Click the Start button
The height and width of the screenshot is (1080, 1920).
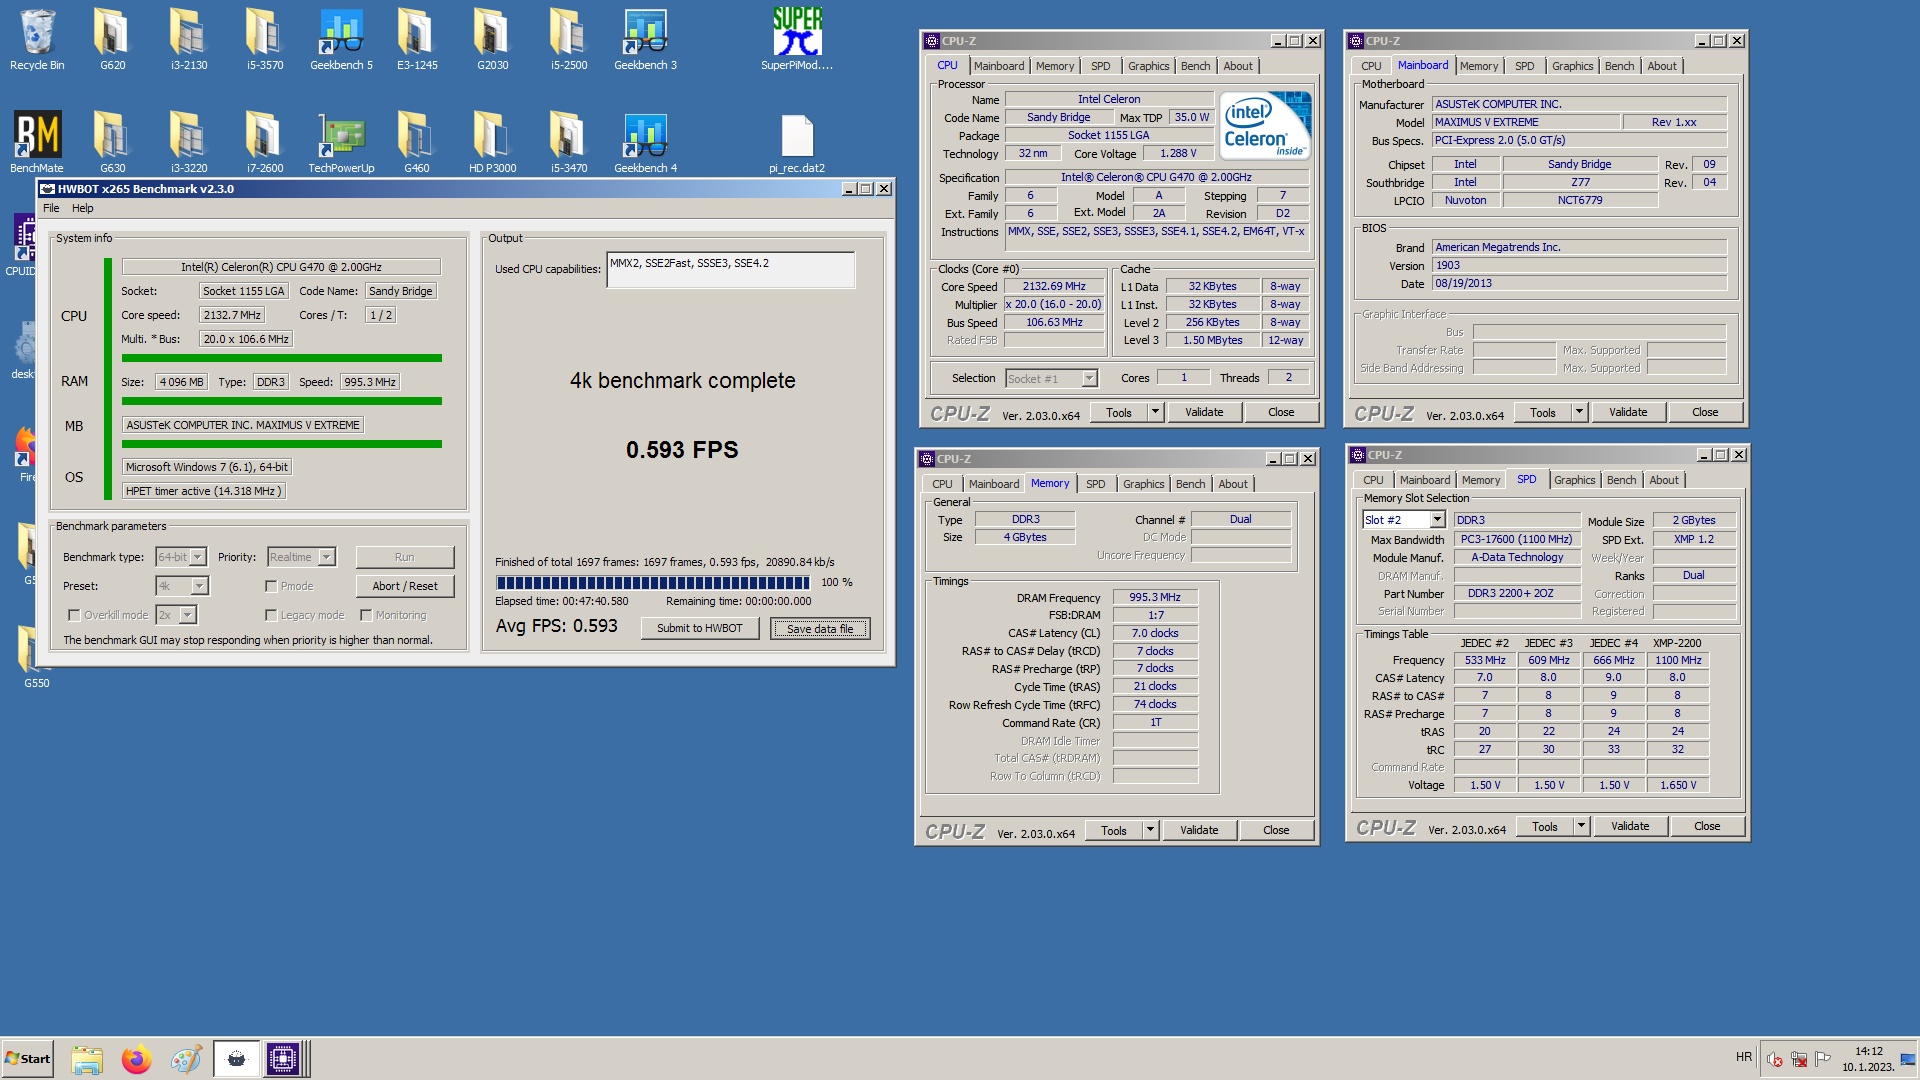click(27, 1059)
